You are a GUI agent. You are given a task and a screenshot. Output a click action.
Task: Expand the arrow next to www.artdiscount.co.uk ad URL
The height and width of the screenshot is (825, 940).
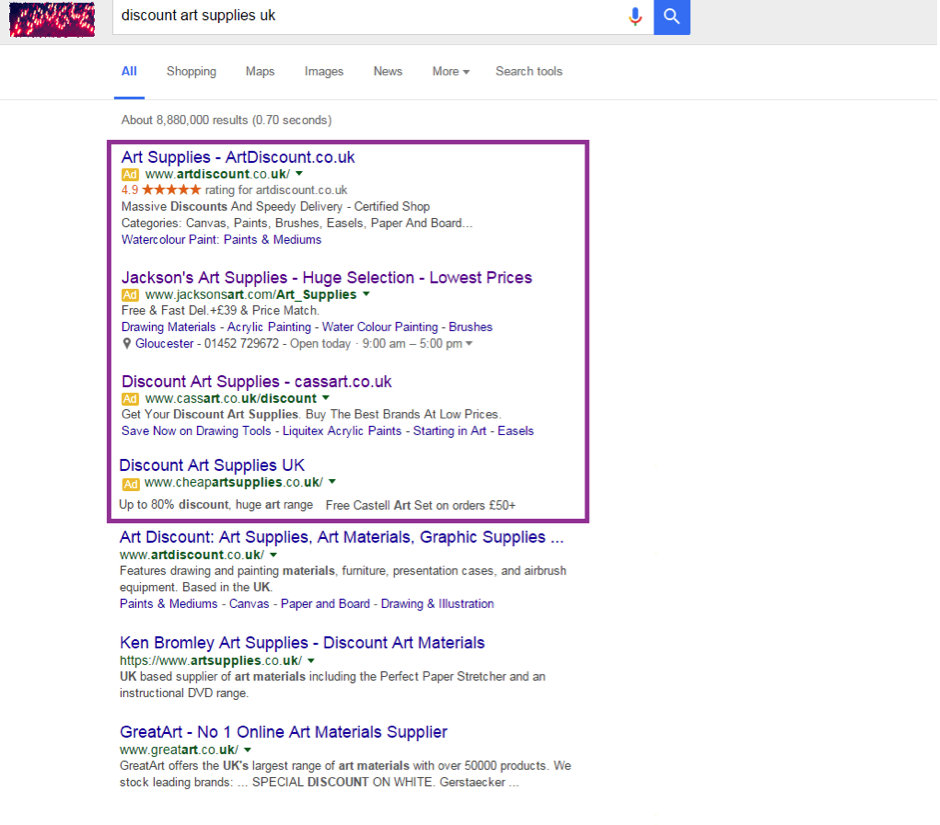299,174
